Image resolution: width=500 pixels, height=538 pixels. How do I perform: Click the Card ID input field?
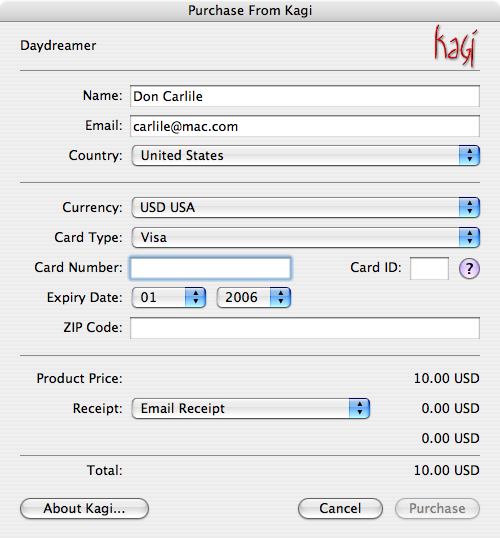point(429,268)
